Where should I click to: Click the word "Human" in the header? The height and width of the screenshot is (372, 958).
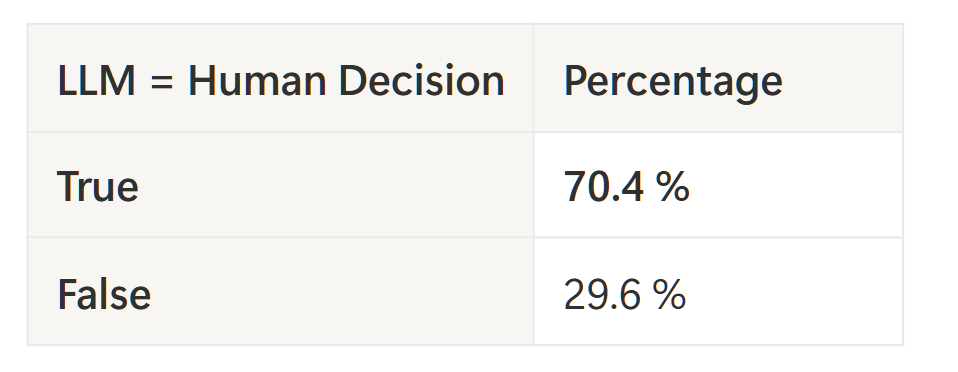point(257,81)
